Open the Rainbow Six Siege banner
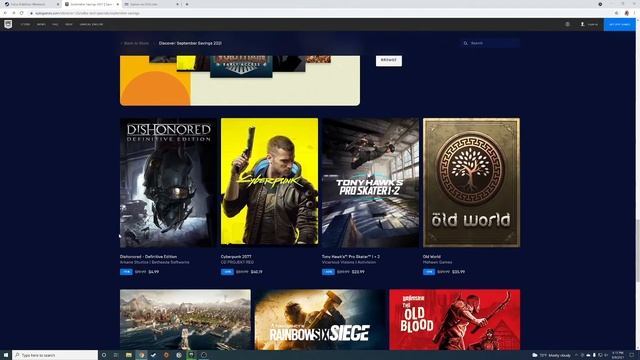Image resolution: width=640 pixels, height=360 pixels. pyautogui.click(x=320, y=320)
